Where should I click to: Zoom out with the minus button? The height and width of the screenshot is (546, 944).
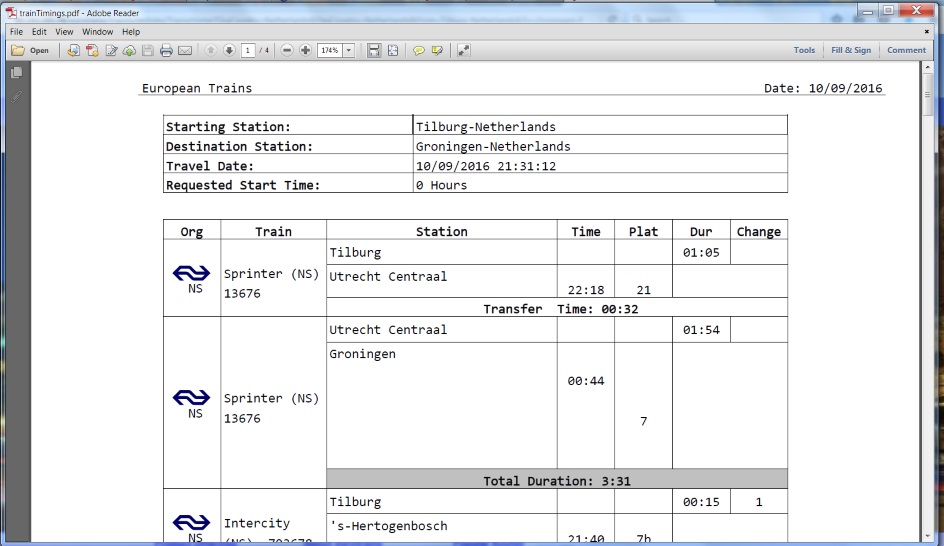click(287, 51)
